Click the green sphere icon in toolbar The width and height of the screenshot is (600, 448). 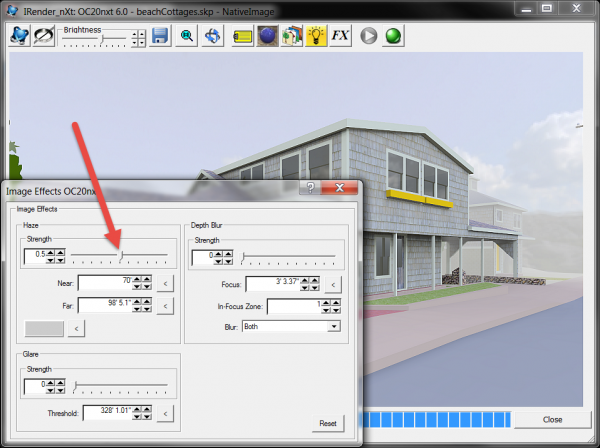coord(393,36)
